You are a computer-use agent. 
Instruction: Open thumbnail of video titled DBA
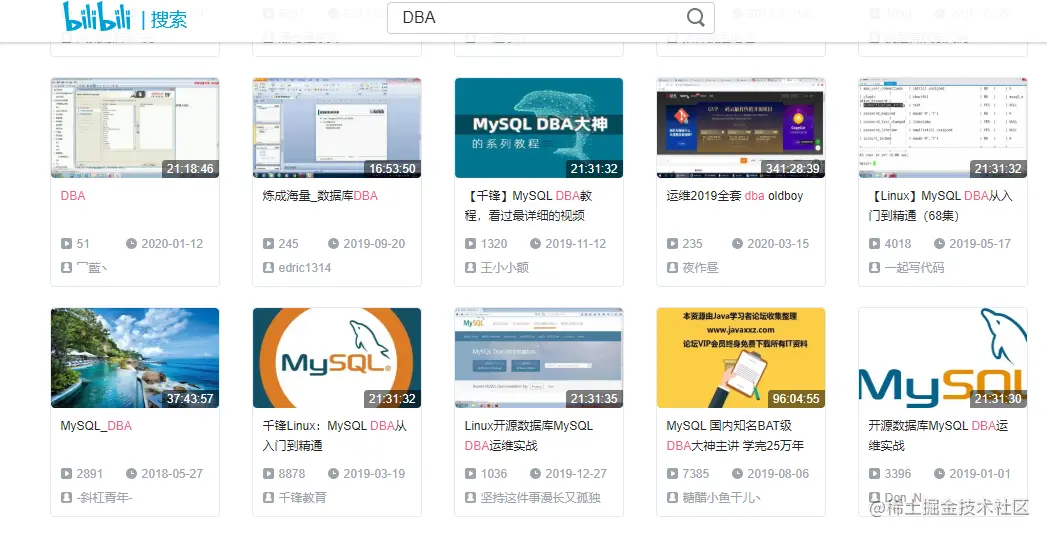pyautogui.click(x=135, y=128)
